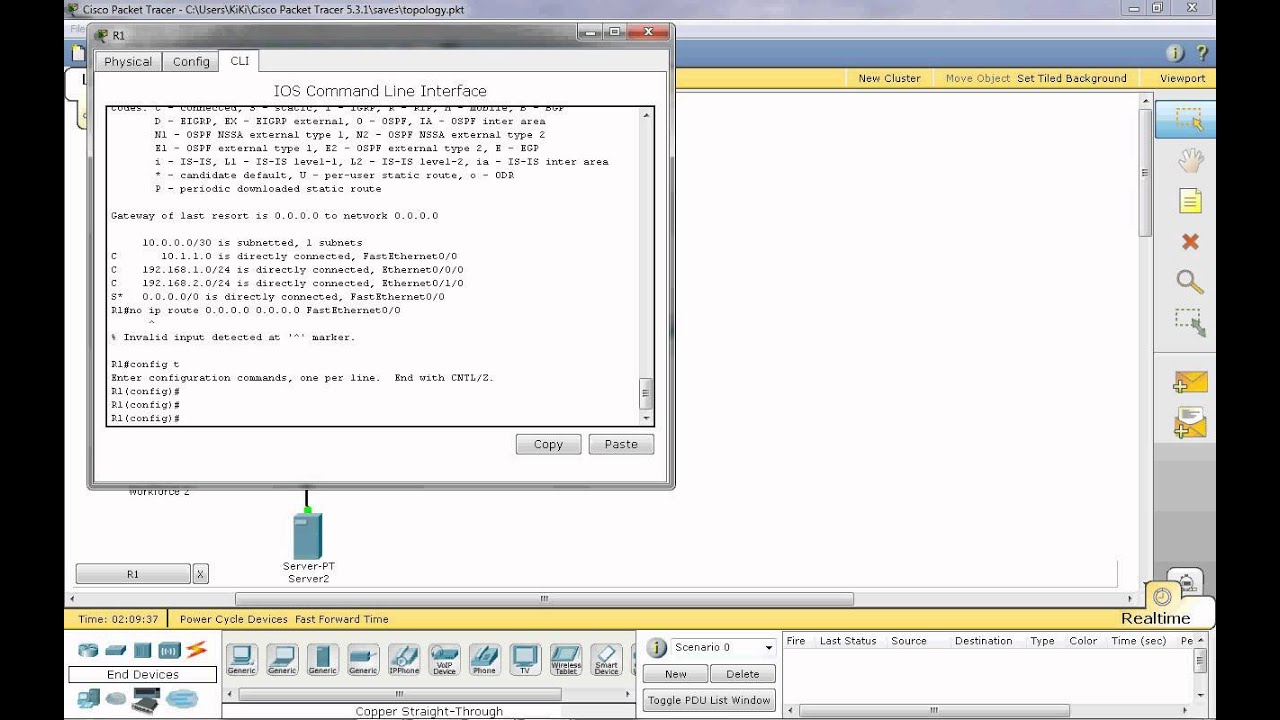1280x720 pixels.
Task: Select the Hubs device category icon
Action: tap(142, 650)
